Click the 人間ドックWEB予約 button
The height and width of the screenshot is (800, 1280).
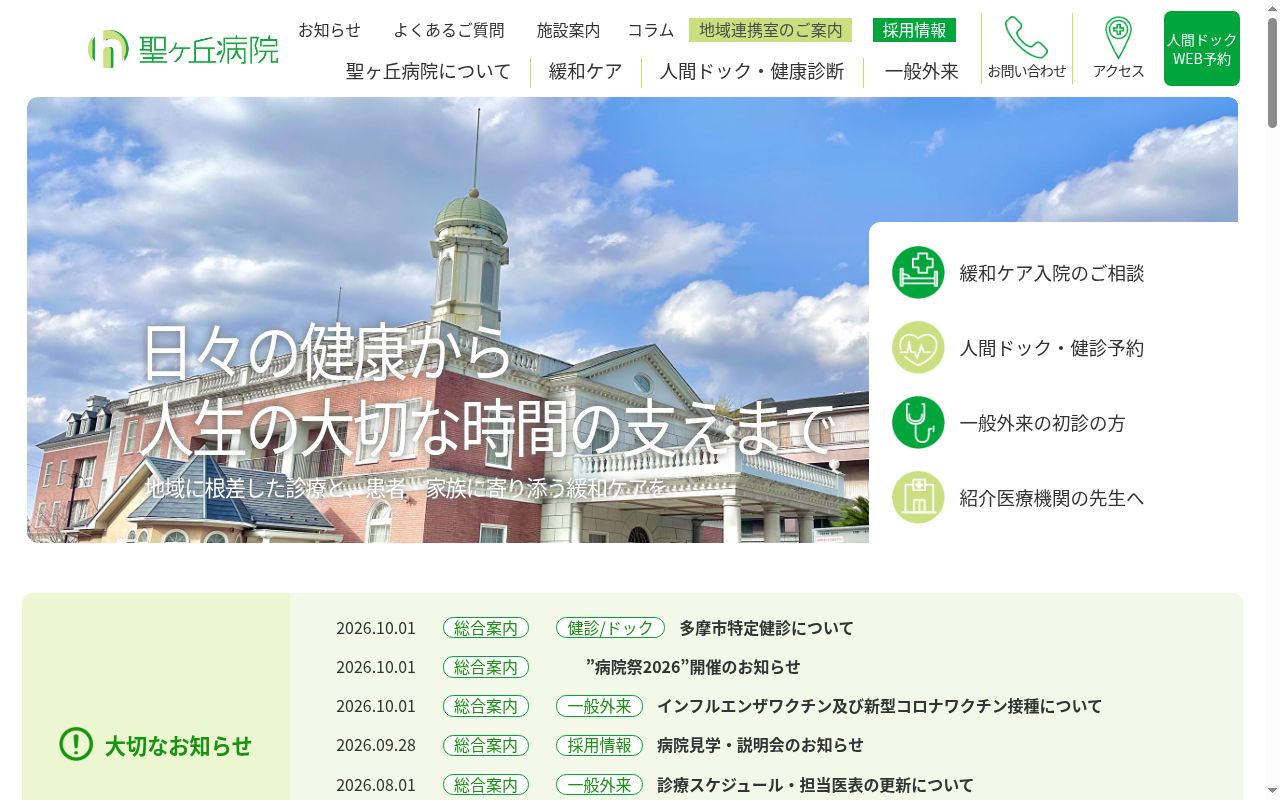point(1202,49)
